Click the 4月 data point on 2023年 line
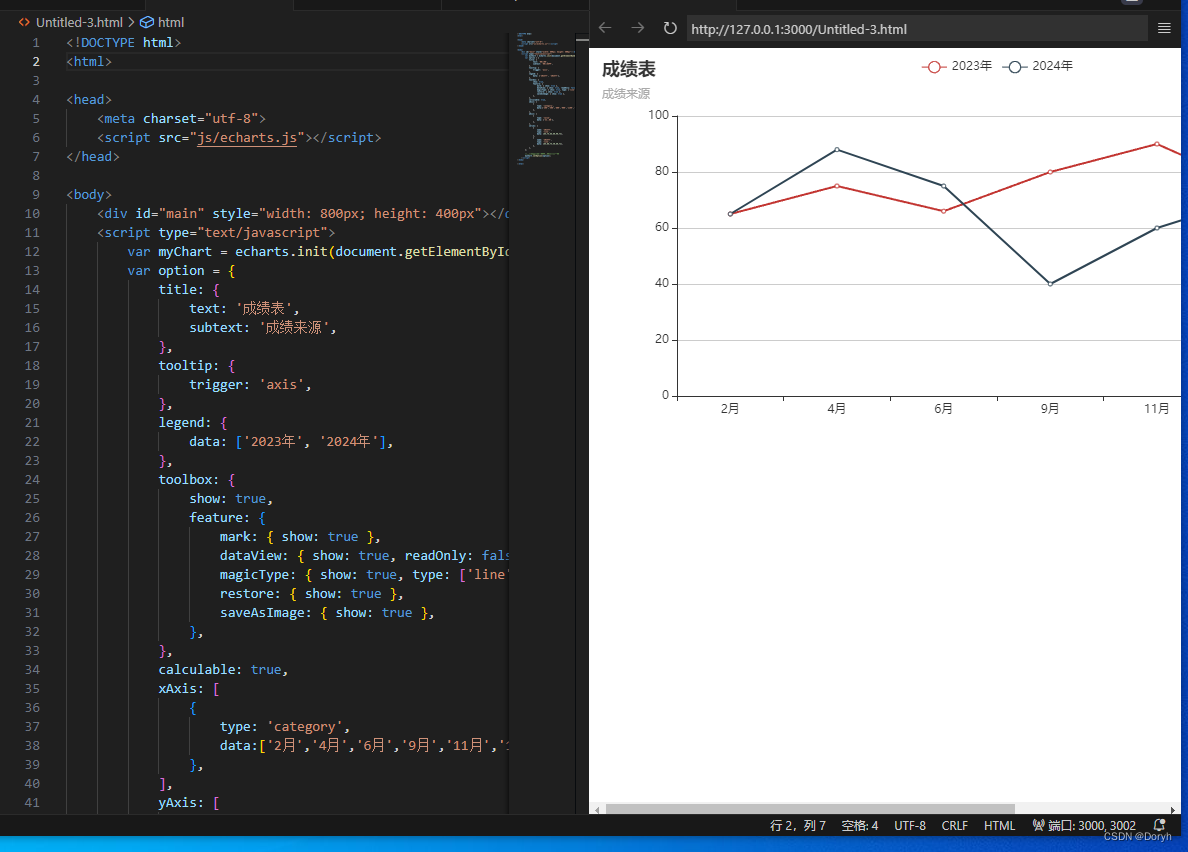1188x852 pixels. (836, 186)
